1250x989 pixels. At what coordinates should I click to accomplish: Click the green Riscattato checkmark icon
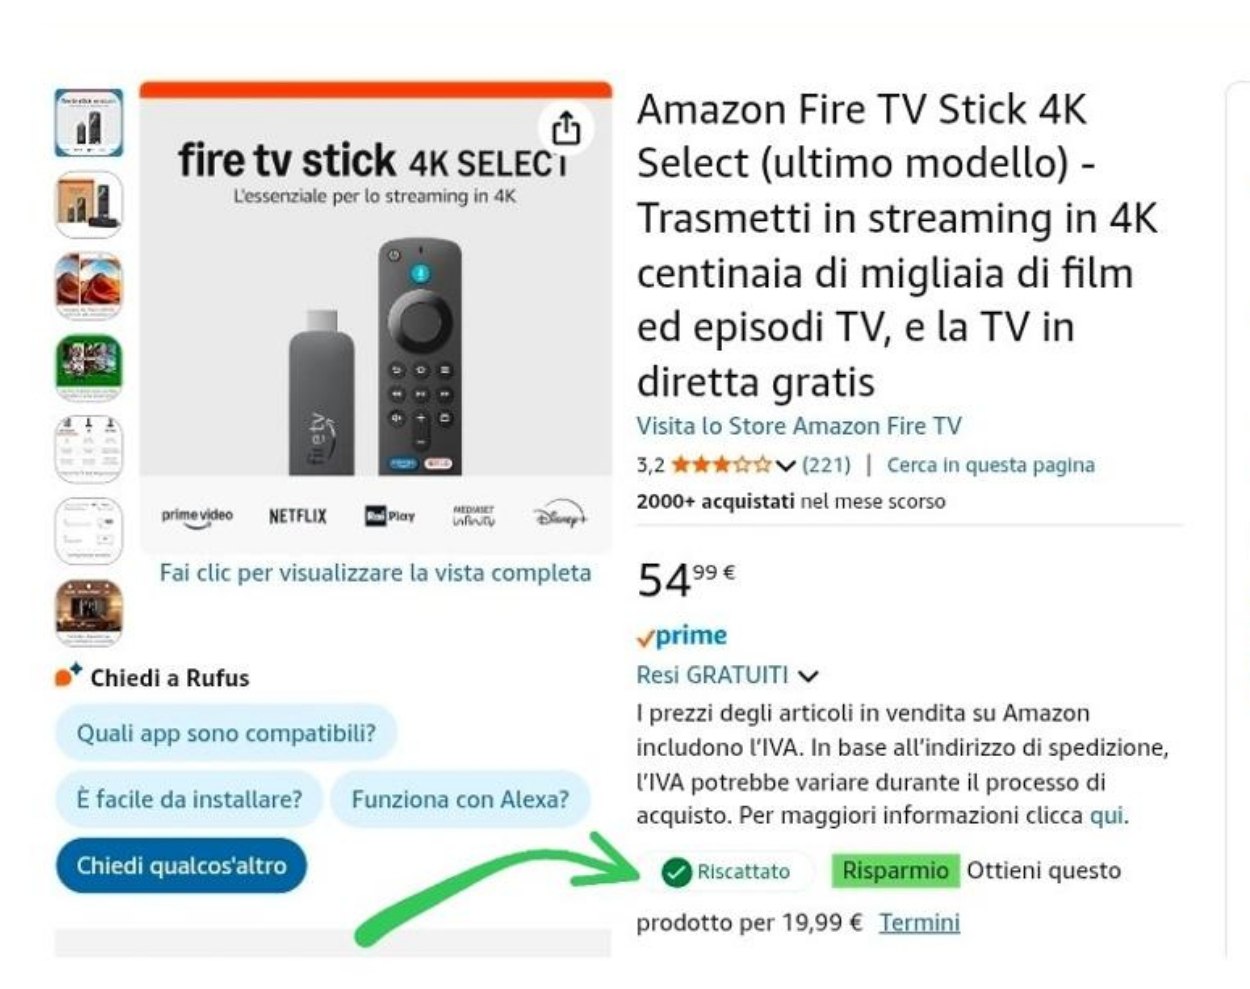[677, 872]
